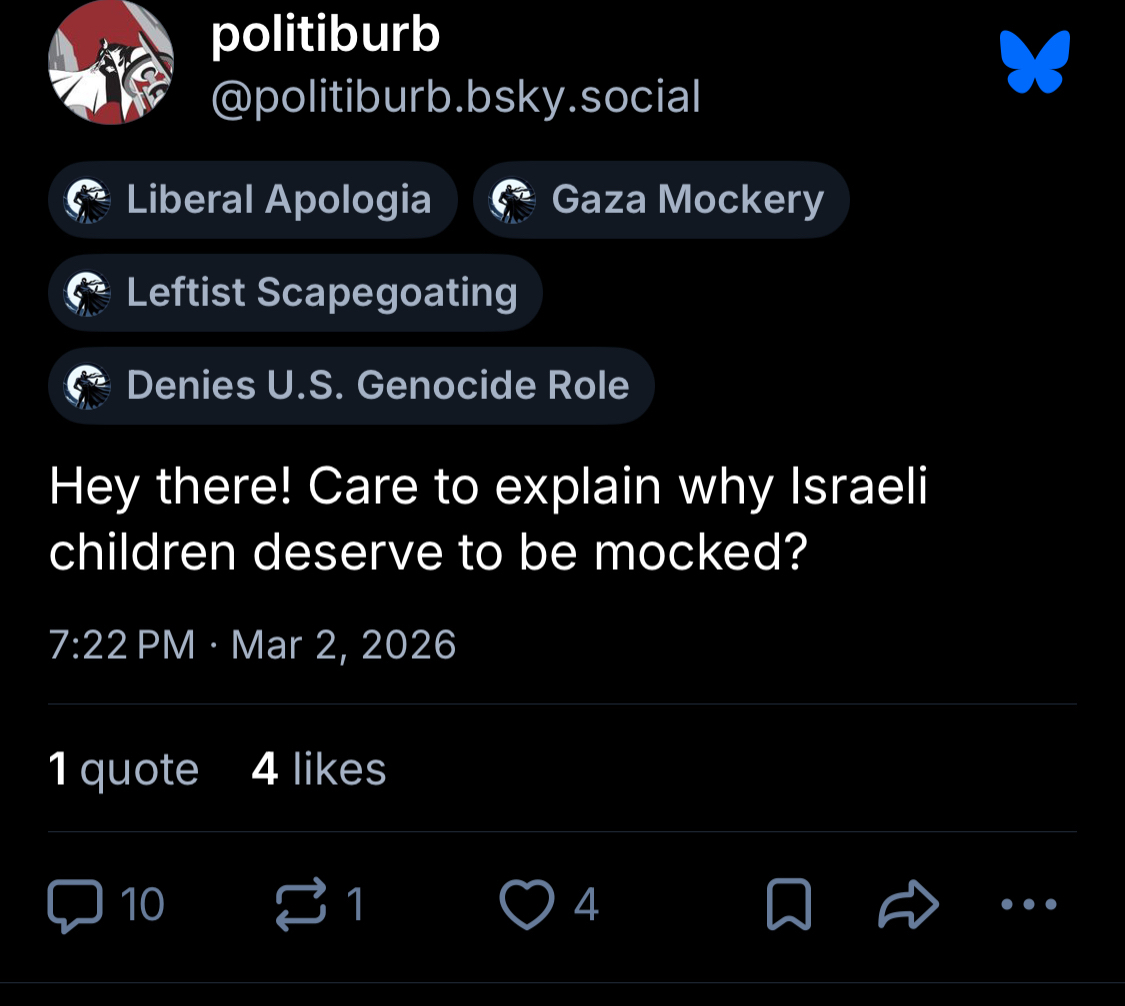Screen dimensions: 1125x1006
Task: Open the three-dot more options menu
Action: (x=1028, y=905)
